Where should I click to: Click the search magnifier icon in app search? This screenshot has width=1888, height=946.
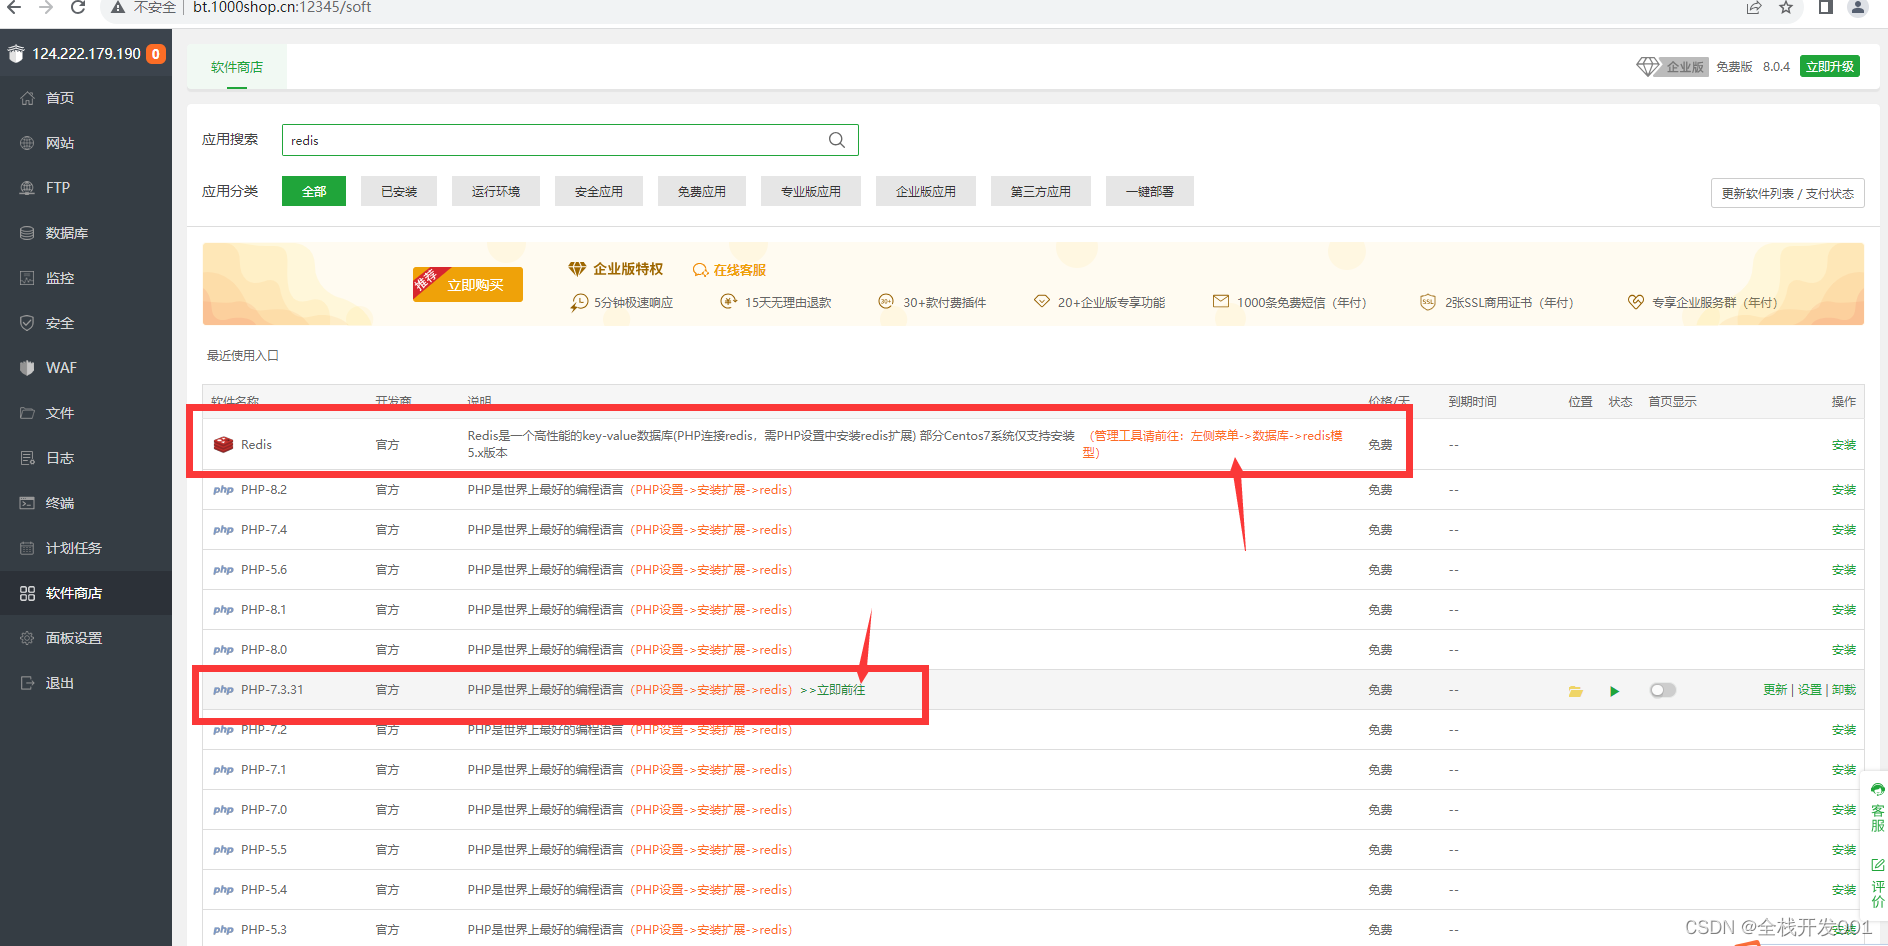point(837,140)
